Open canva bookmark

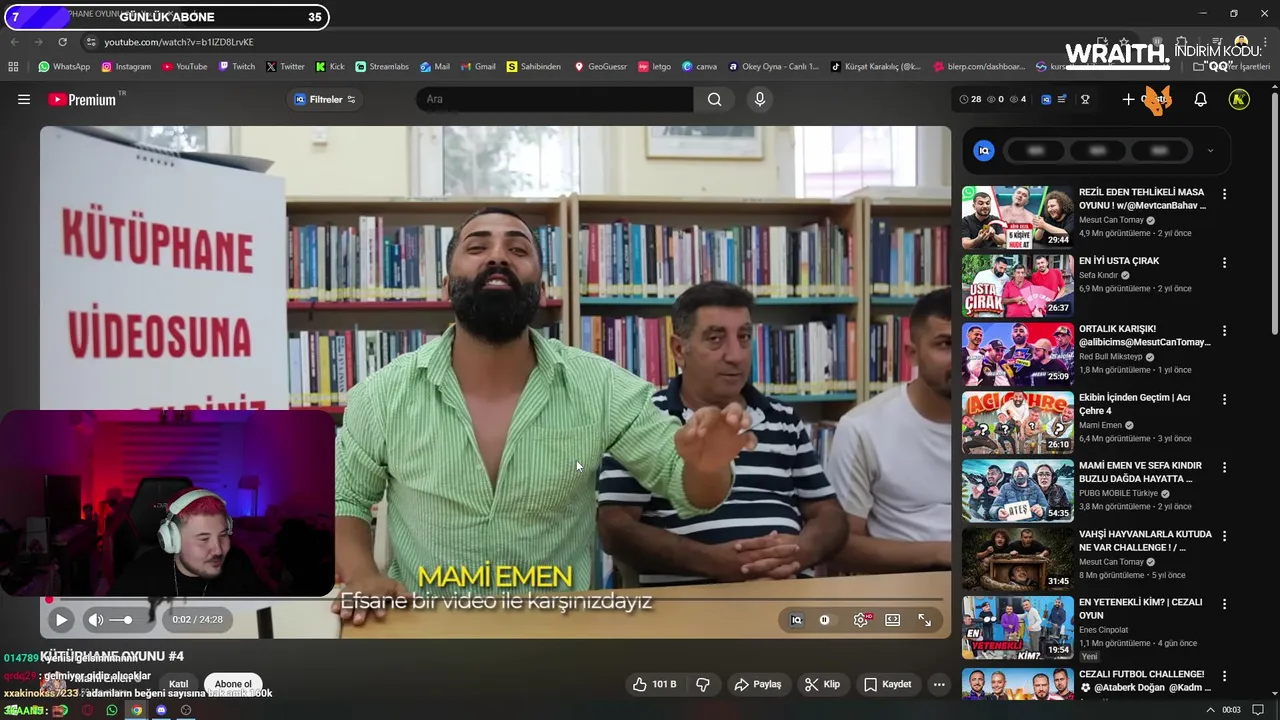click(x=700, y=67)
